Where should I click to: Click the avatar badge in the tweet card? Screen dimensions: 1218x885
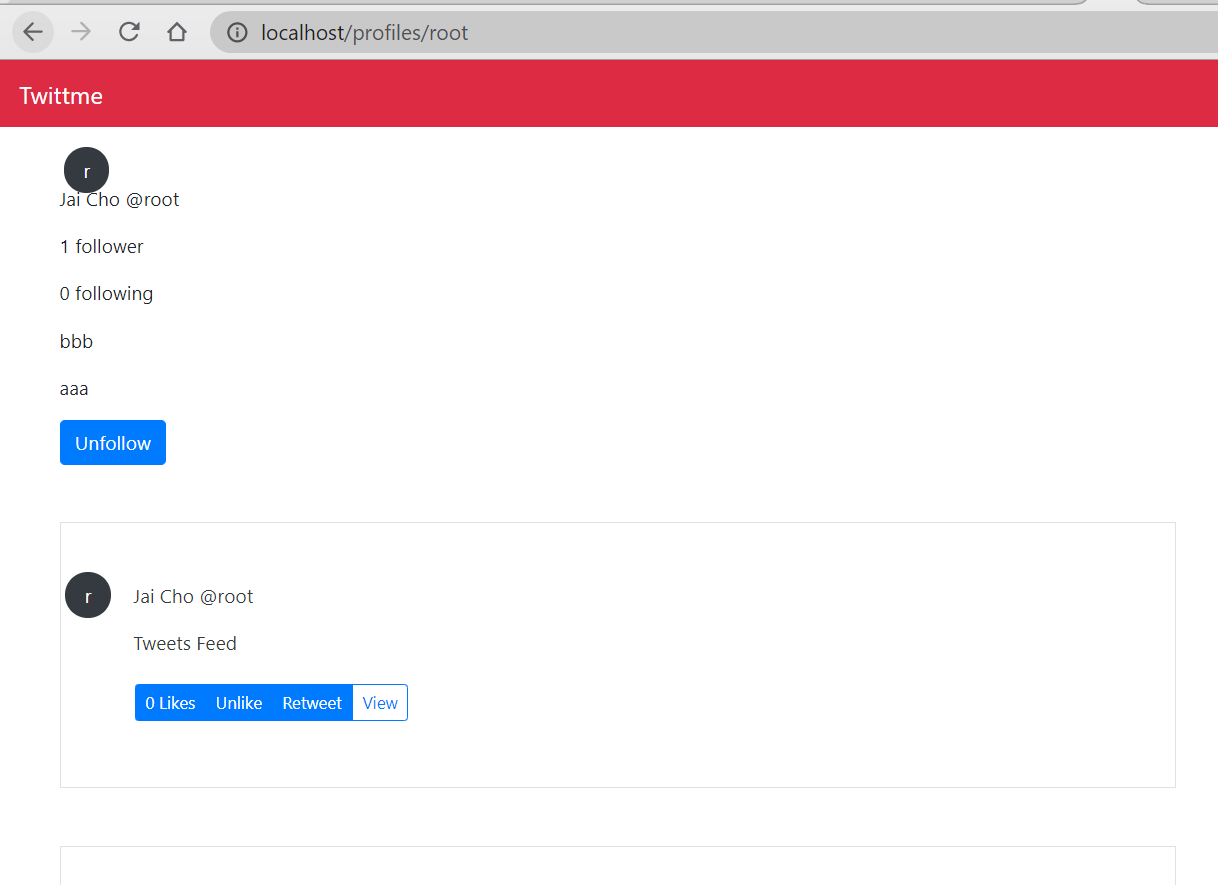[88, 595]
